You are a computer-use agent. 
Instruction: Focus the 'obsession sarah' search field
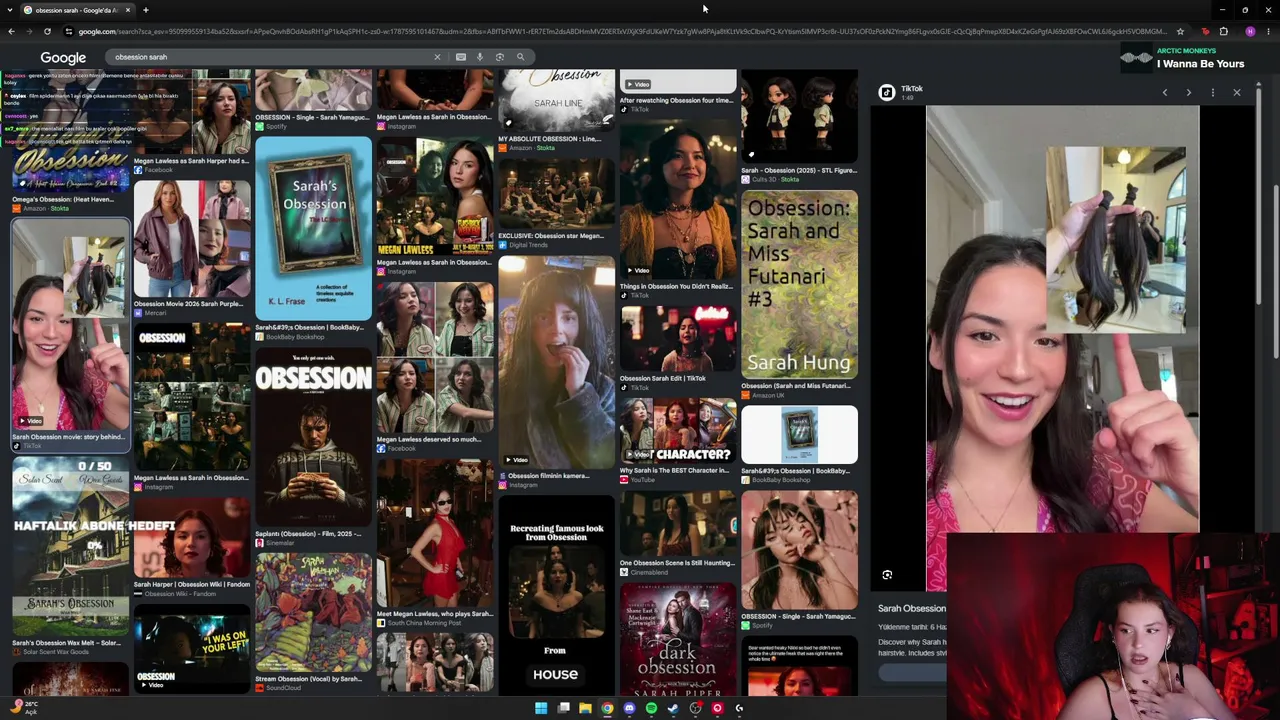[x=270, y=57]
